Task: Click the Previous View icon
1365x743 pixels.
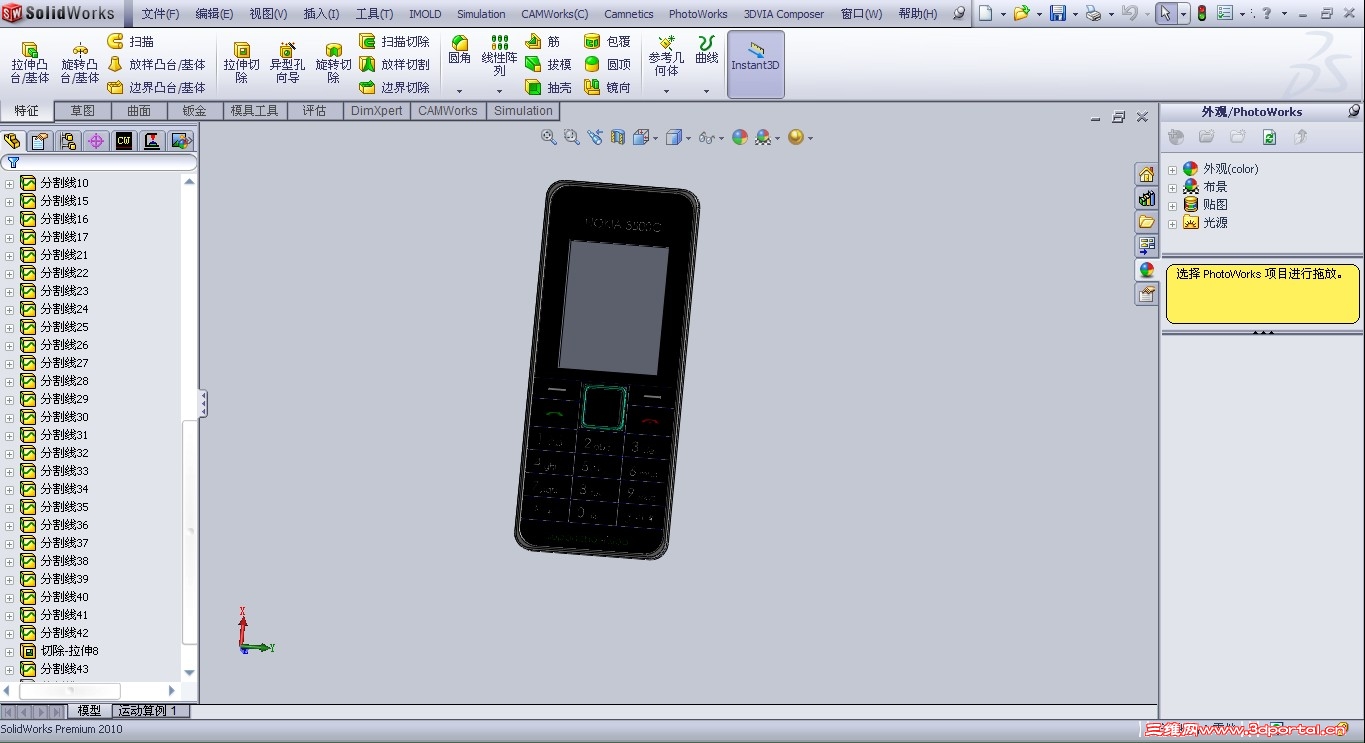Action: (595, 137)
